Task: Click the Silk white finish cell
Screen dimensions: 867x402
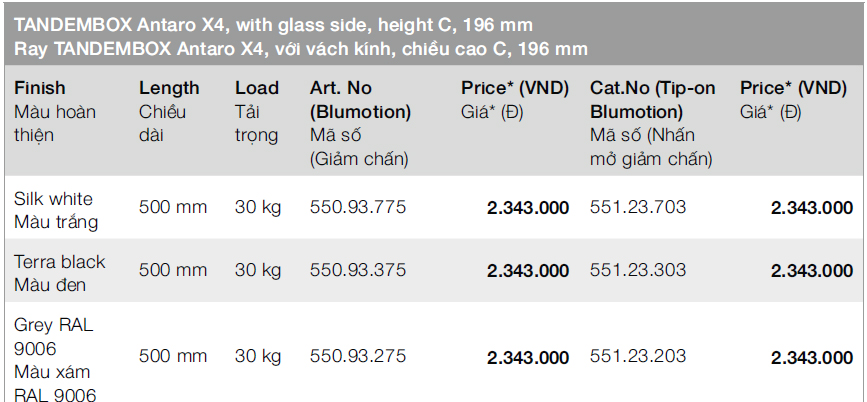Action: coord(56,210)
